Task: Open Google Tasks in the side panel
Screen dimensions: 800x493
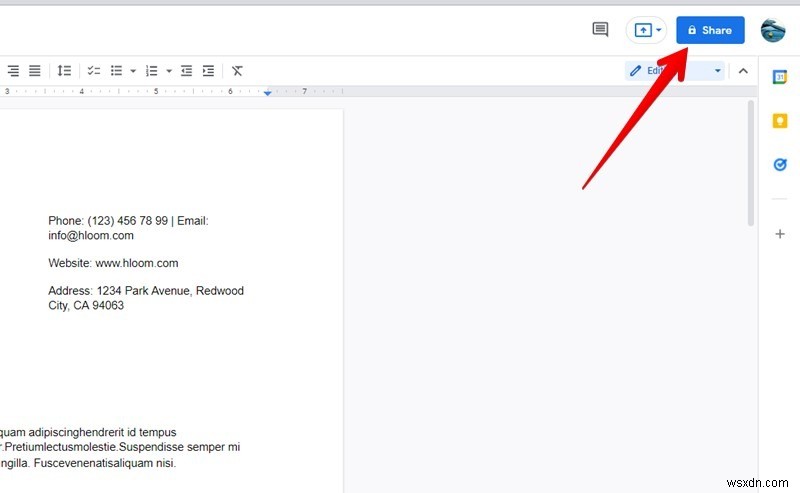Action: point(780,164)
